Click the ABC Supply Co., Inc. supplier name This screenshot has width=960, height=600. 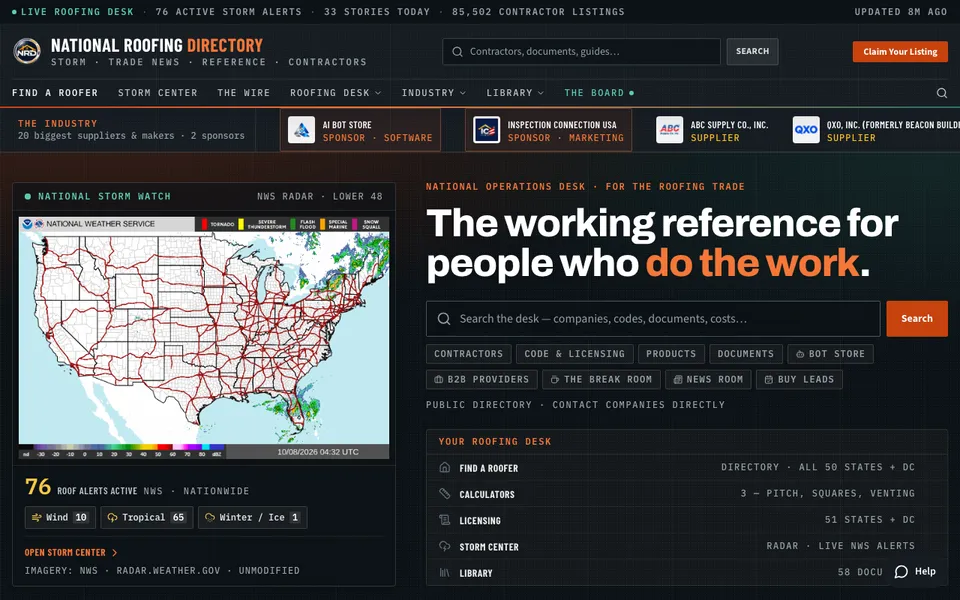coord(729,125)
